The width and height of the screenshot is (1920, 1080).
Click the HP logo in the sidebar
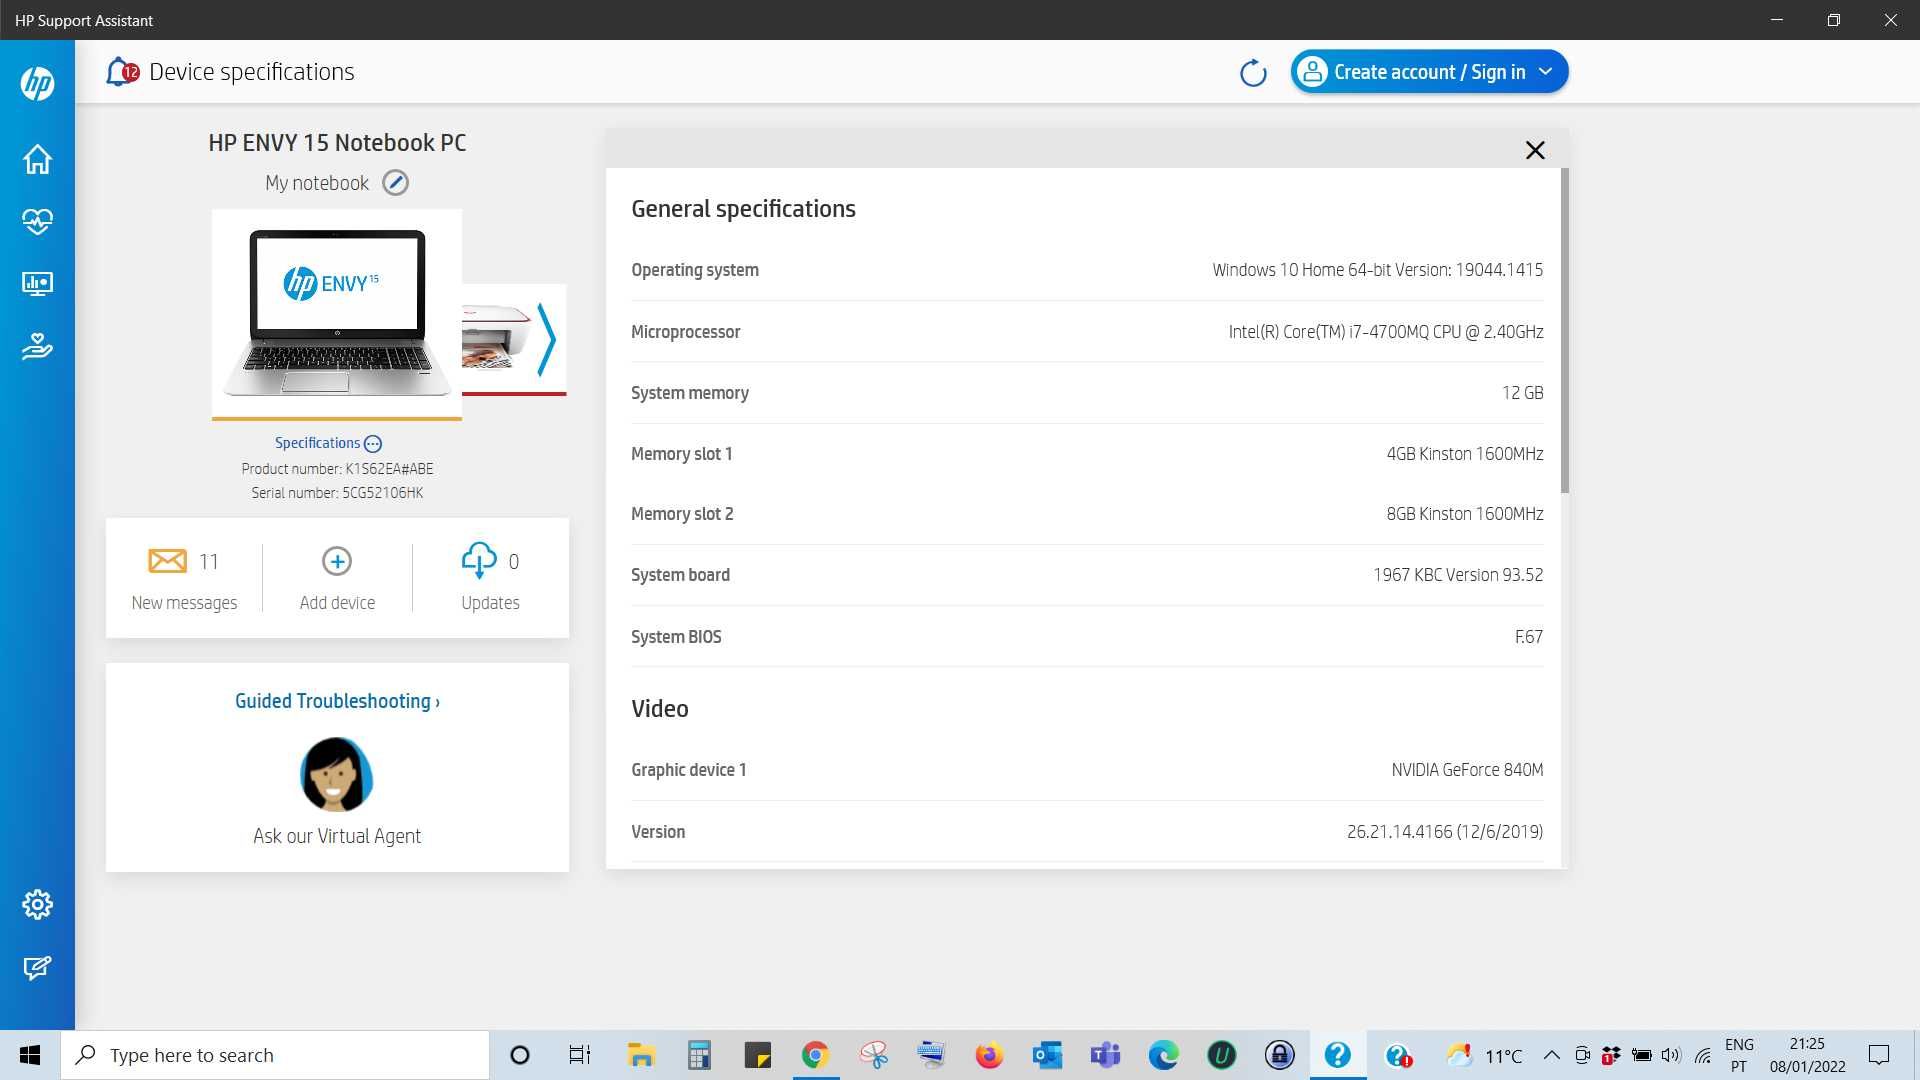(x=37, y=83)
